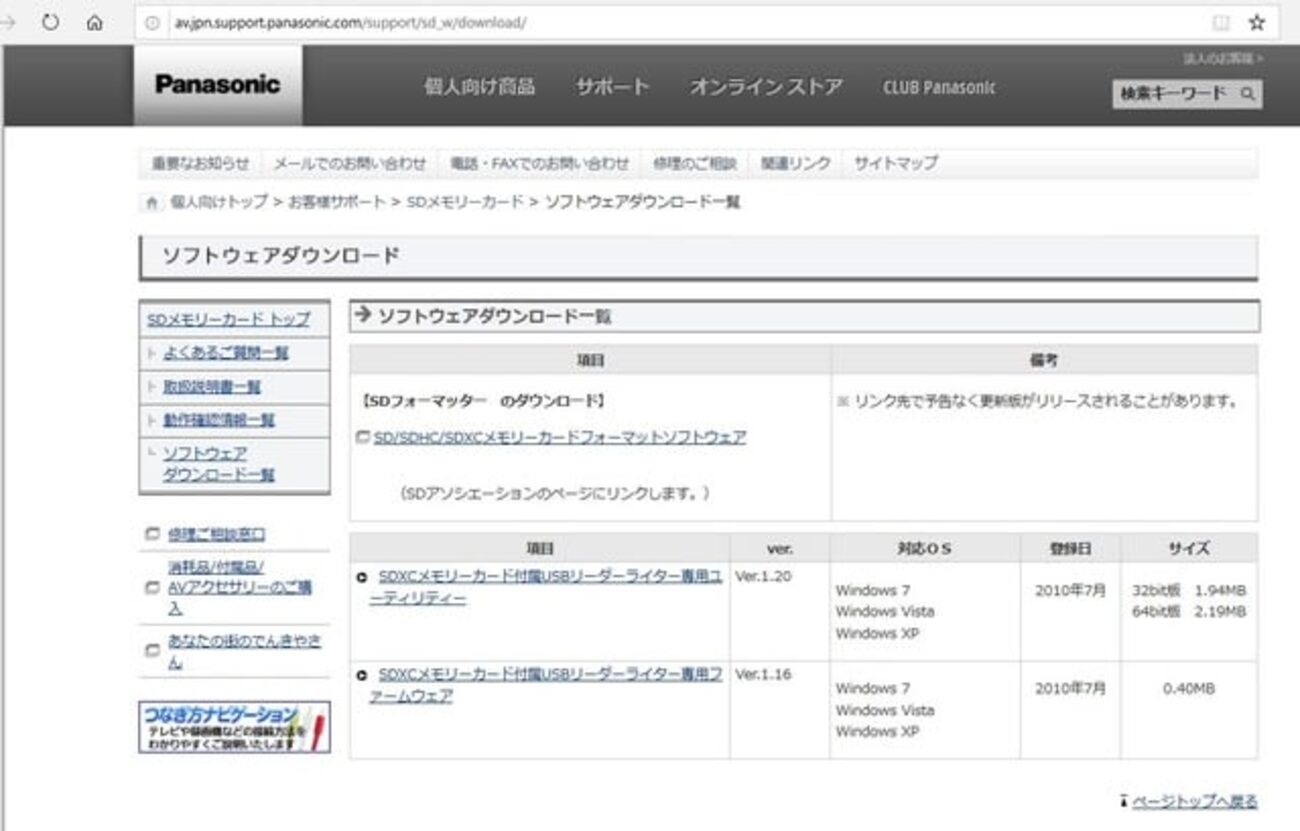Select the 修理のご相談 tab

(x=695, y=163)
